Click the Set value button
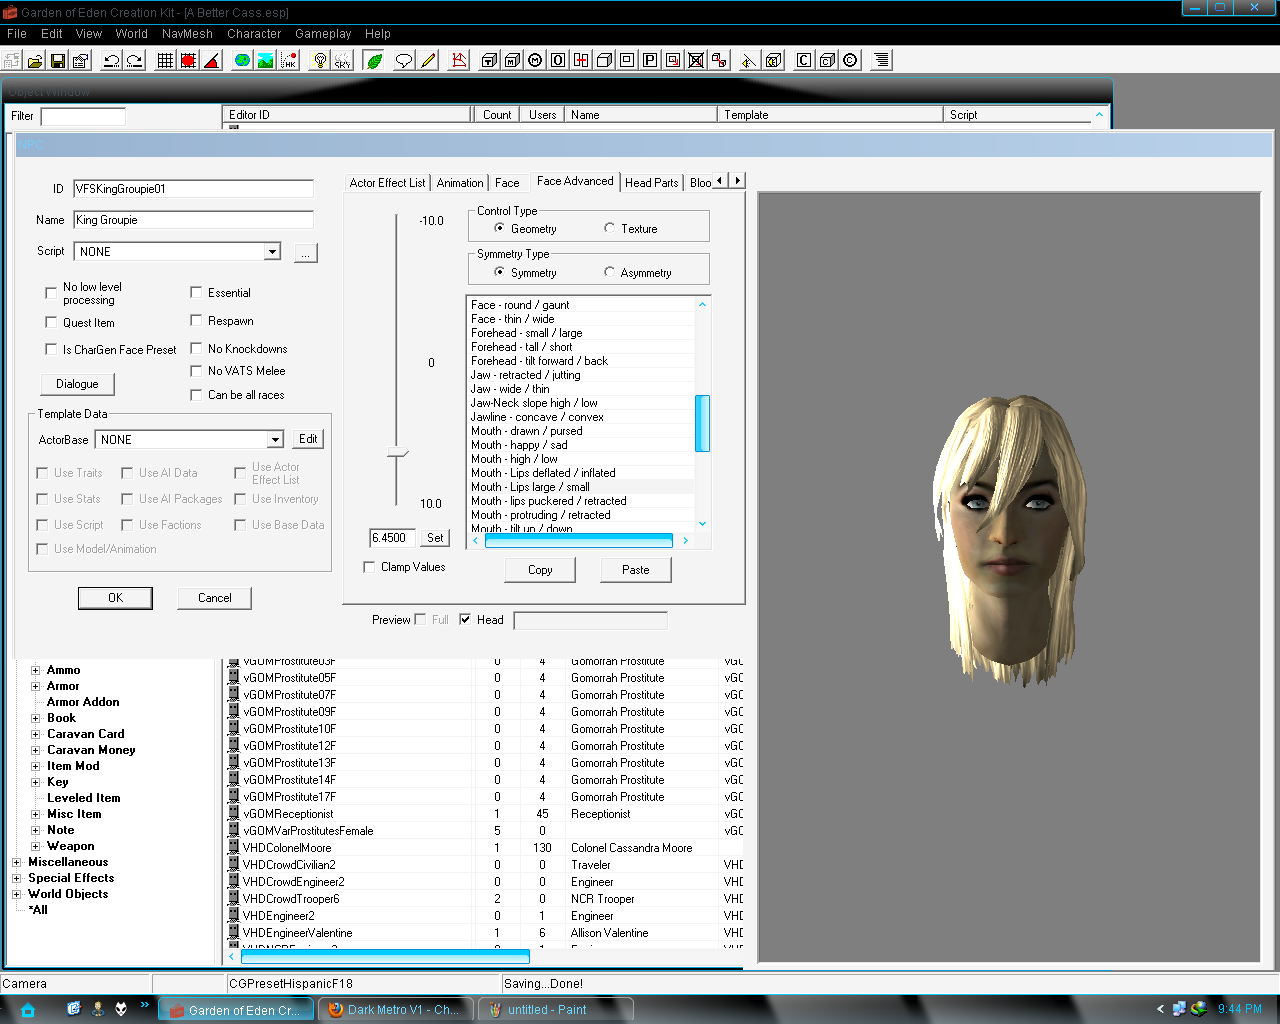The image size is (1280, 1024). tap(435, 538)
